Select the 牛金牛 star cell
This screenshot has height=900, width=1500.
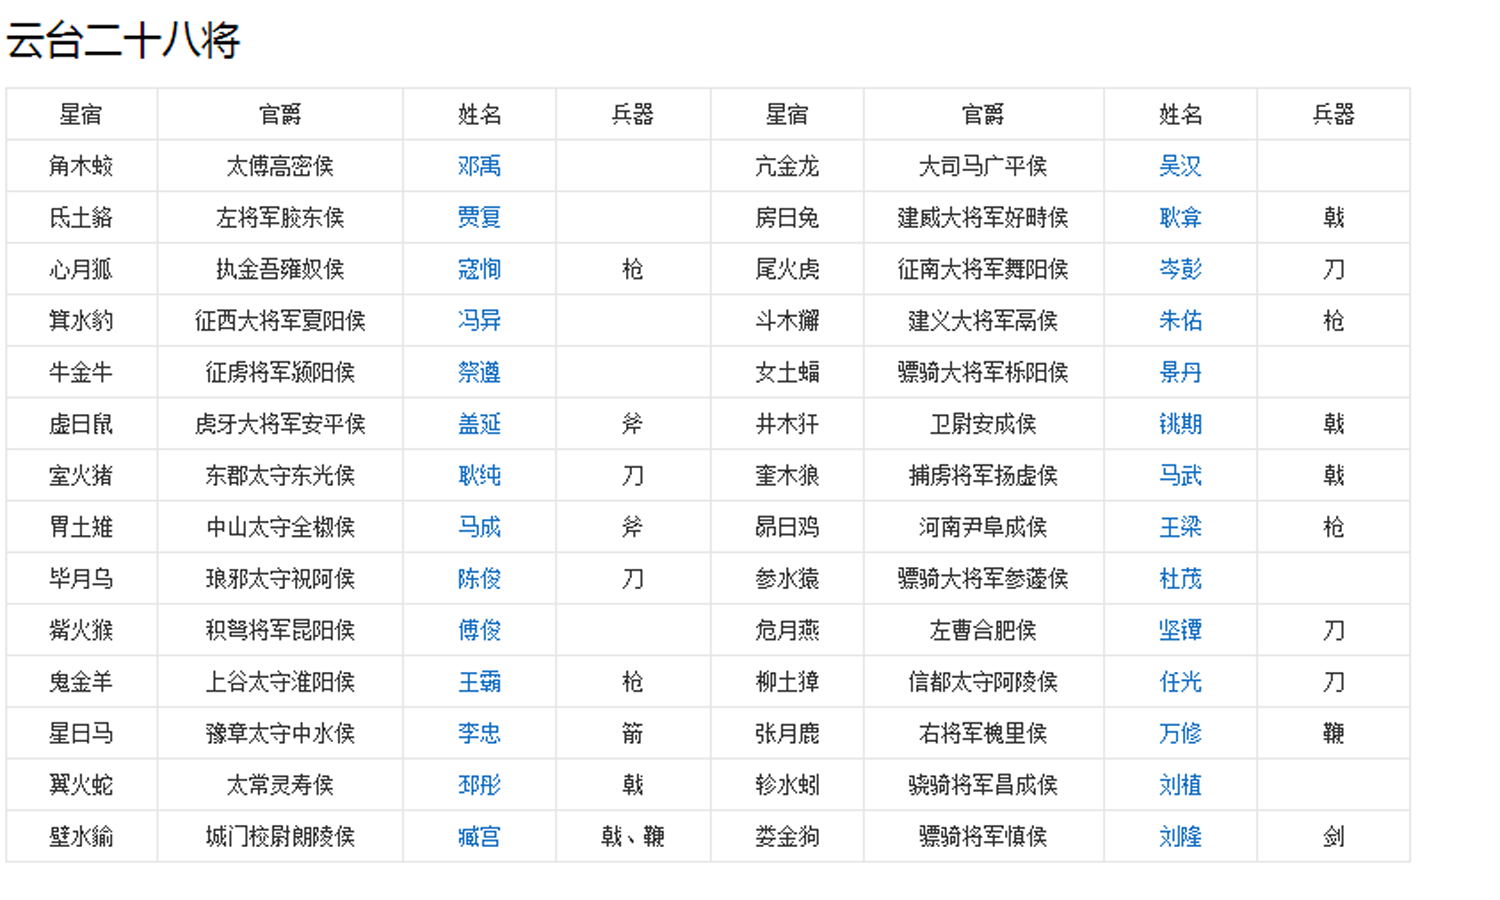[x=81, y=373]
